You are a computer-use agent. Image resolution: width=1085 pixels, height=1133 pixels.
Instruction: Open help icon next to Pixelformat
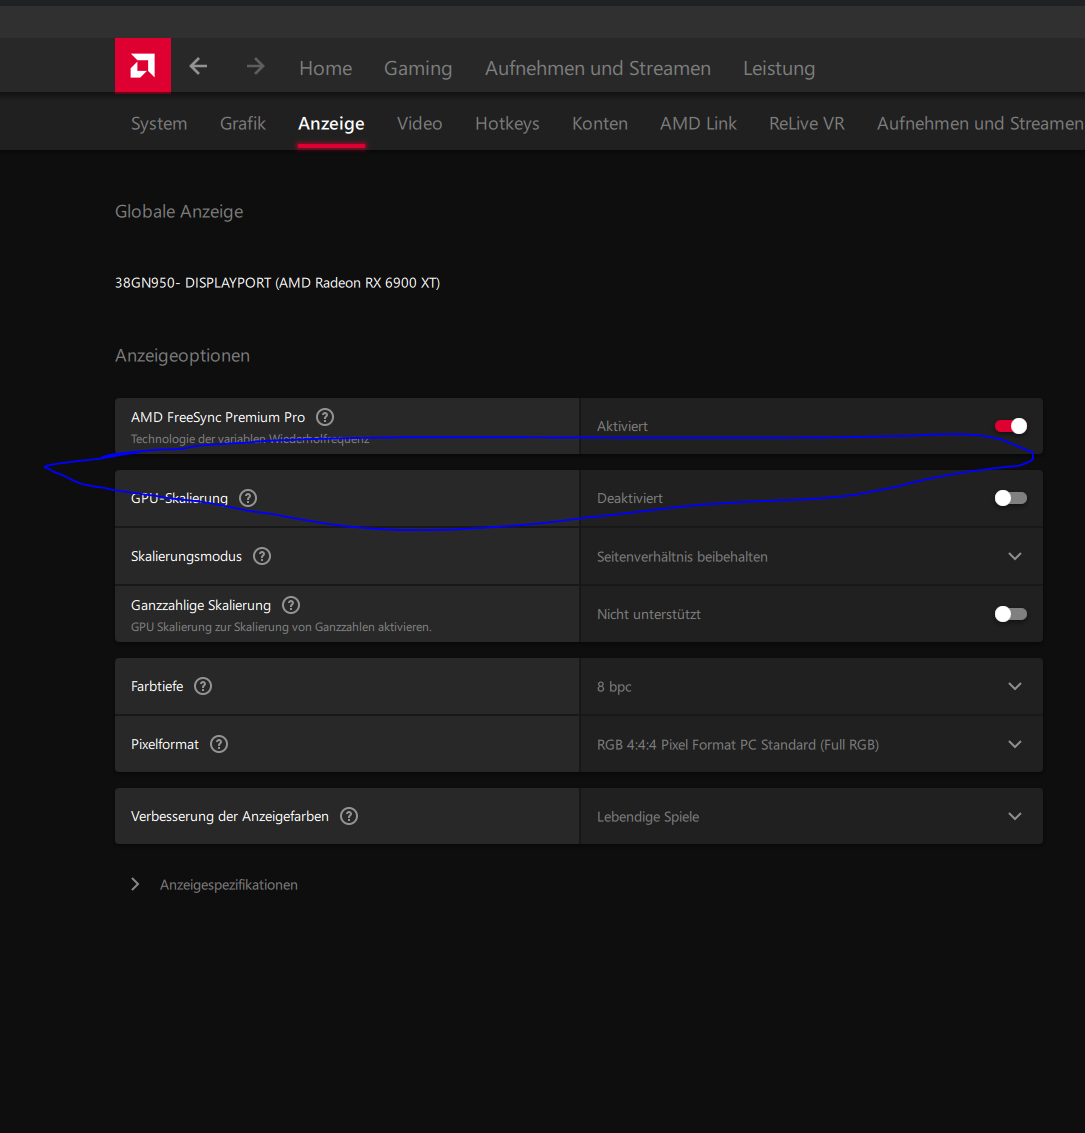pos(219,744)
